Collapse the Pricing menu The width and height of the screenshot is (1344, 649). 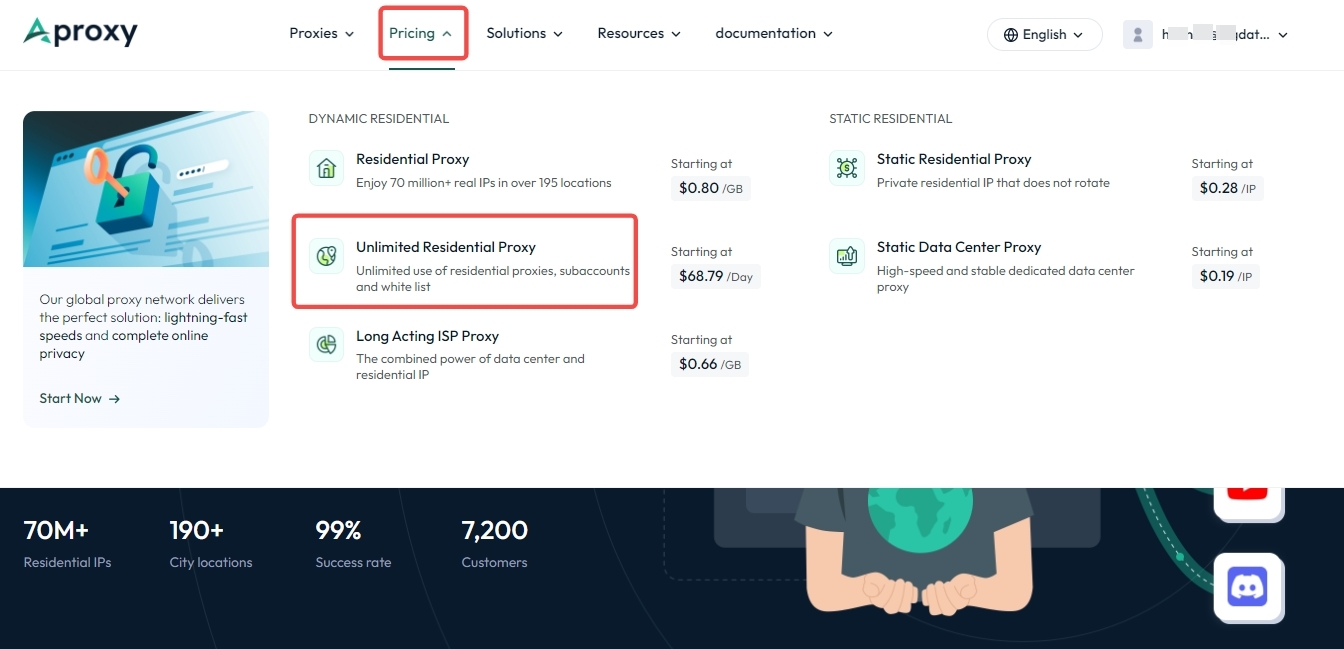420,33
